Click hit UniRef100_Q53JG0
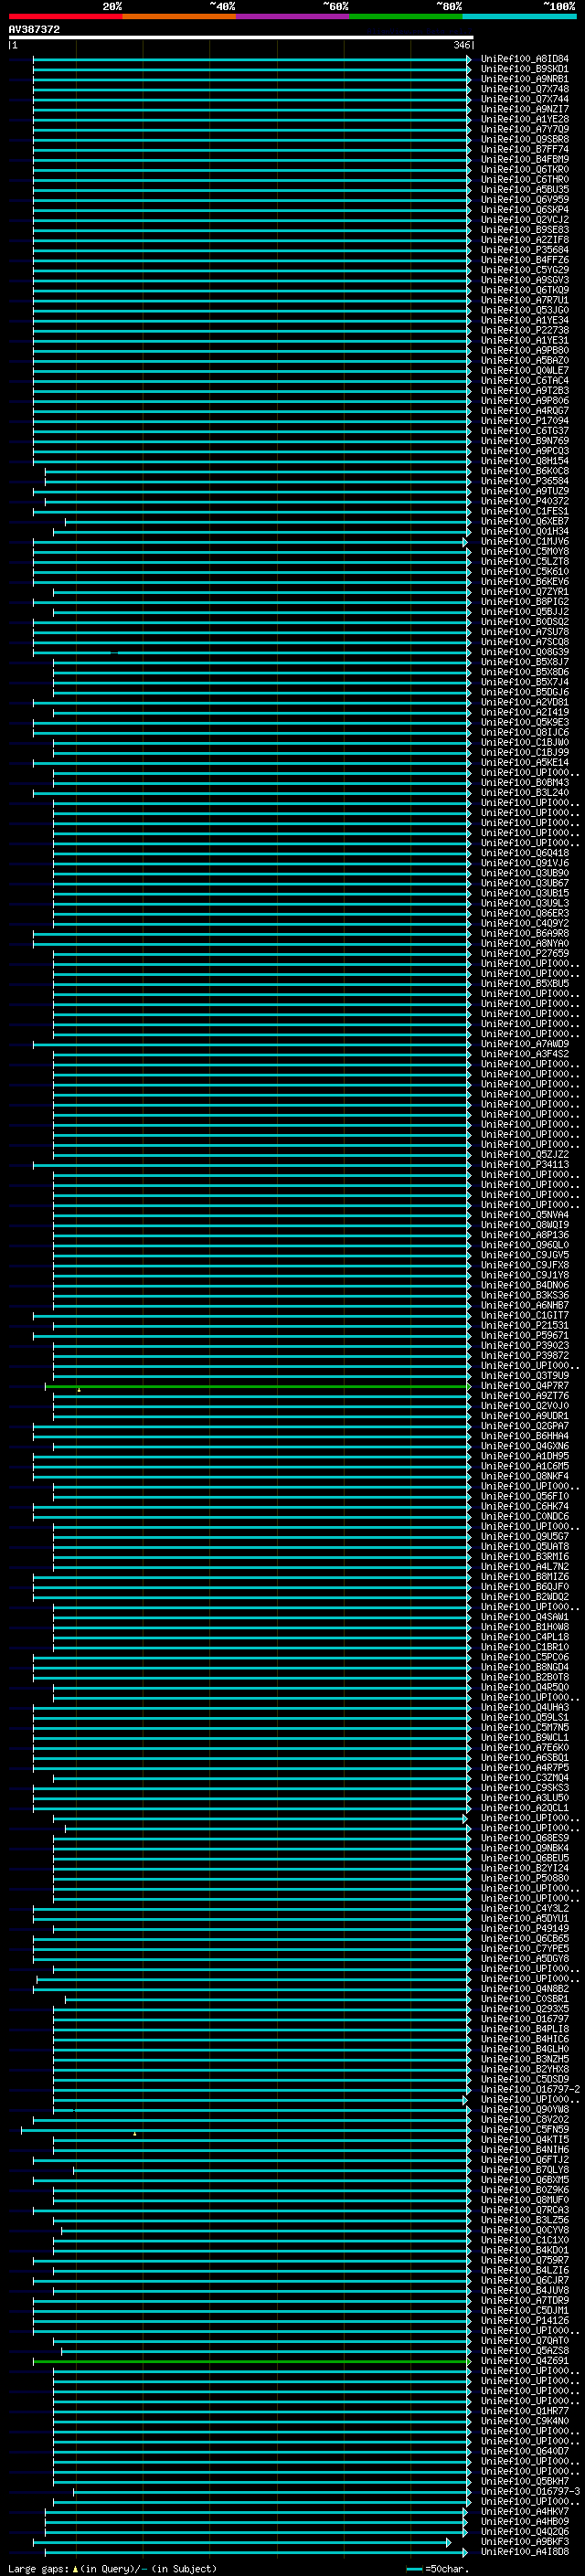The image size is (585, 2576). pos(524,310)
